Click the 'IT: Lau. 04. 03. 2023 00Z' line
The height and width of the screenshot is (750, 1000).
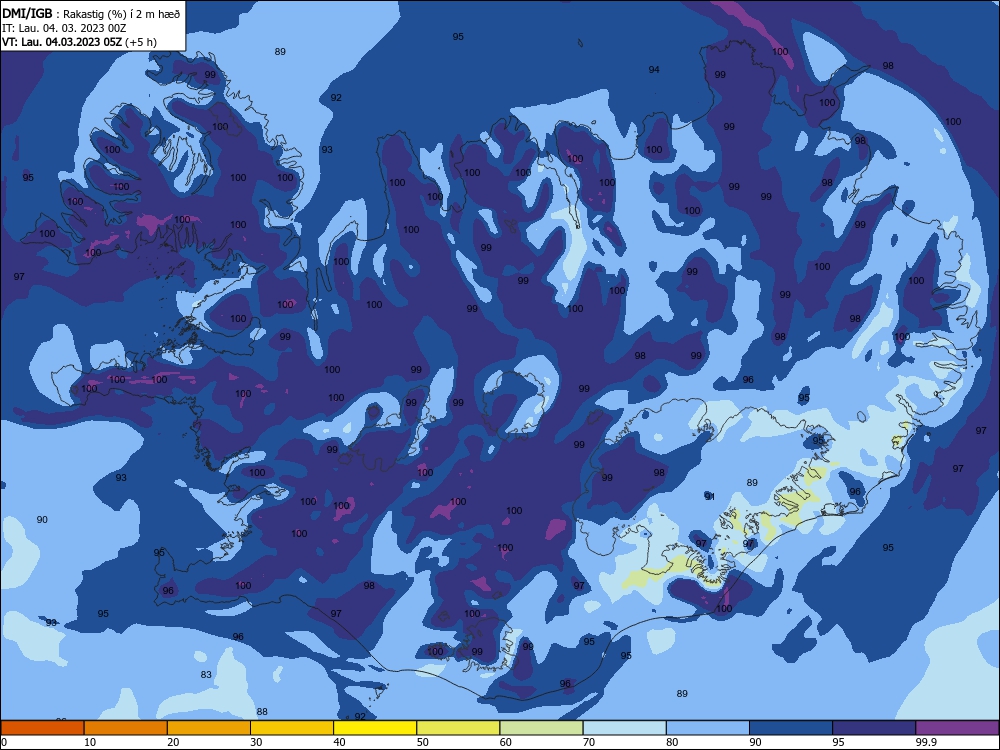pos(64,28)
